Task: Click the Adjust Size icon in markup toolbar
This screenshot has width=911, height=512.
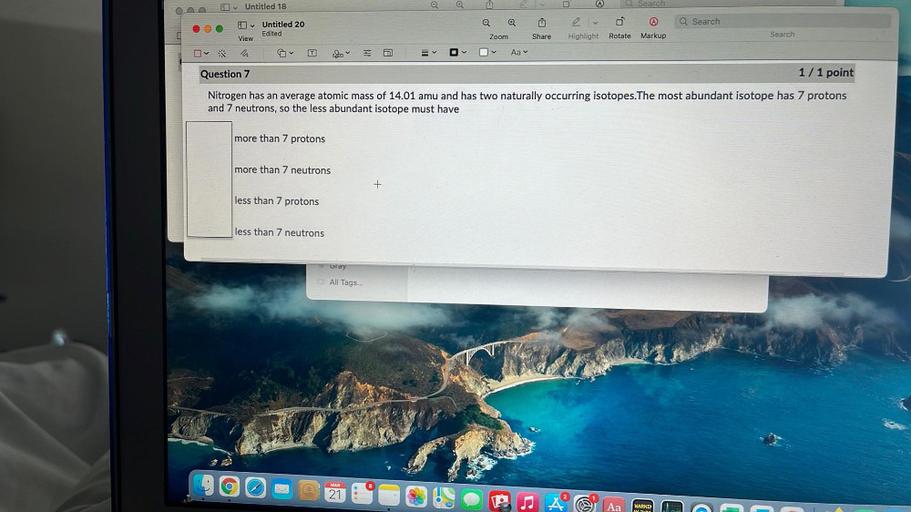Action: click(x=388, y=53)
